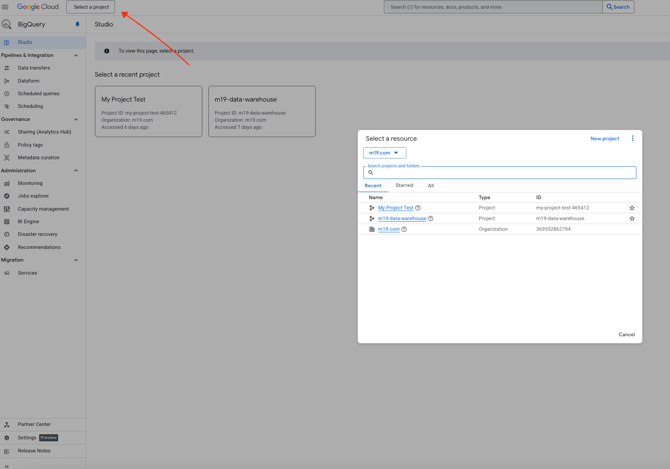Image resolution: width=670 pixels, height=469 pixels.
Task: Select the m19-data-warehouse project card
Action: 262,111
